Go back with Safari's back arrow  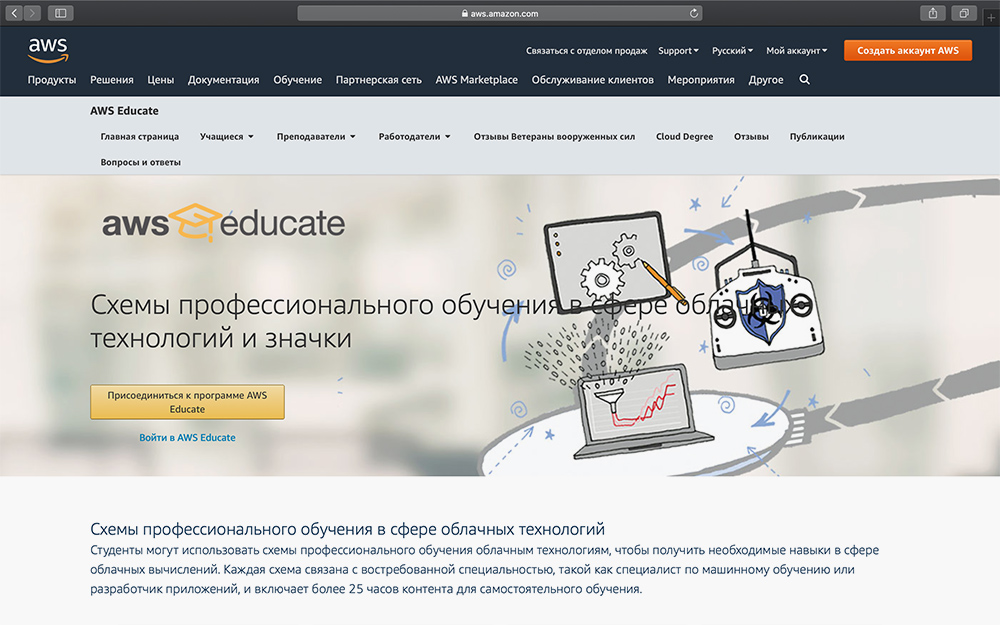14,13
